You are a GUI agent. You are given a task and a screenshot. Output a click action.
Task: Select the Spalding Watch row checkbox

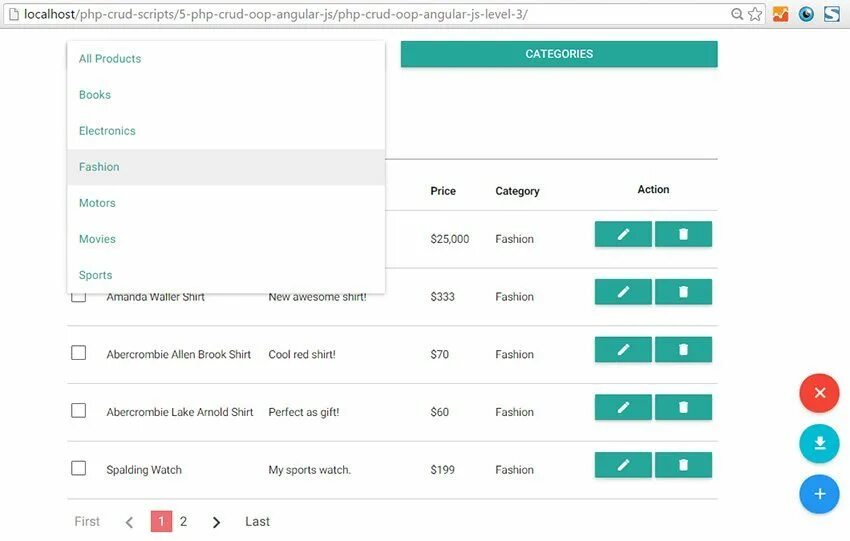pyautogui.click(x=79, y=468)
